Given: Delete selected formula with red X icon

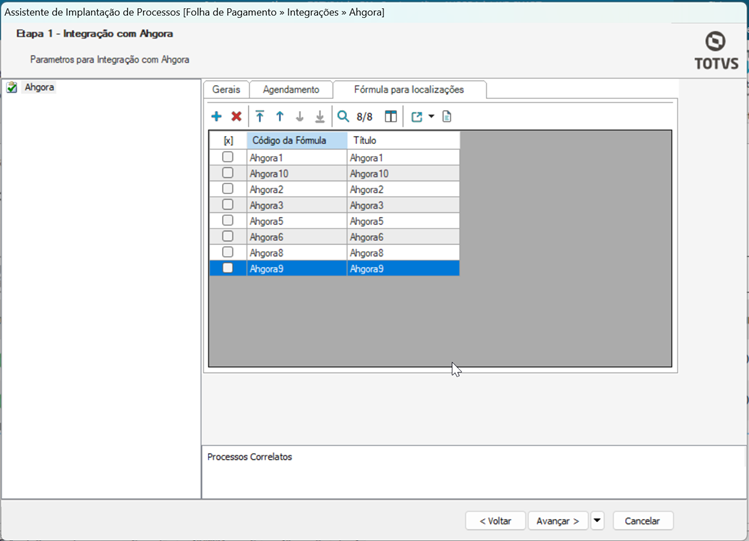Looking at the screenshot, I should 236,117.
